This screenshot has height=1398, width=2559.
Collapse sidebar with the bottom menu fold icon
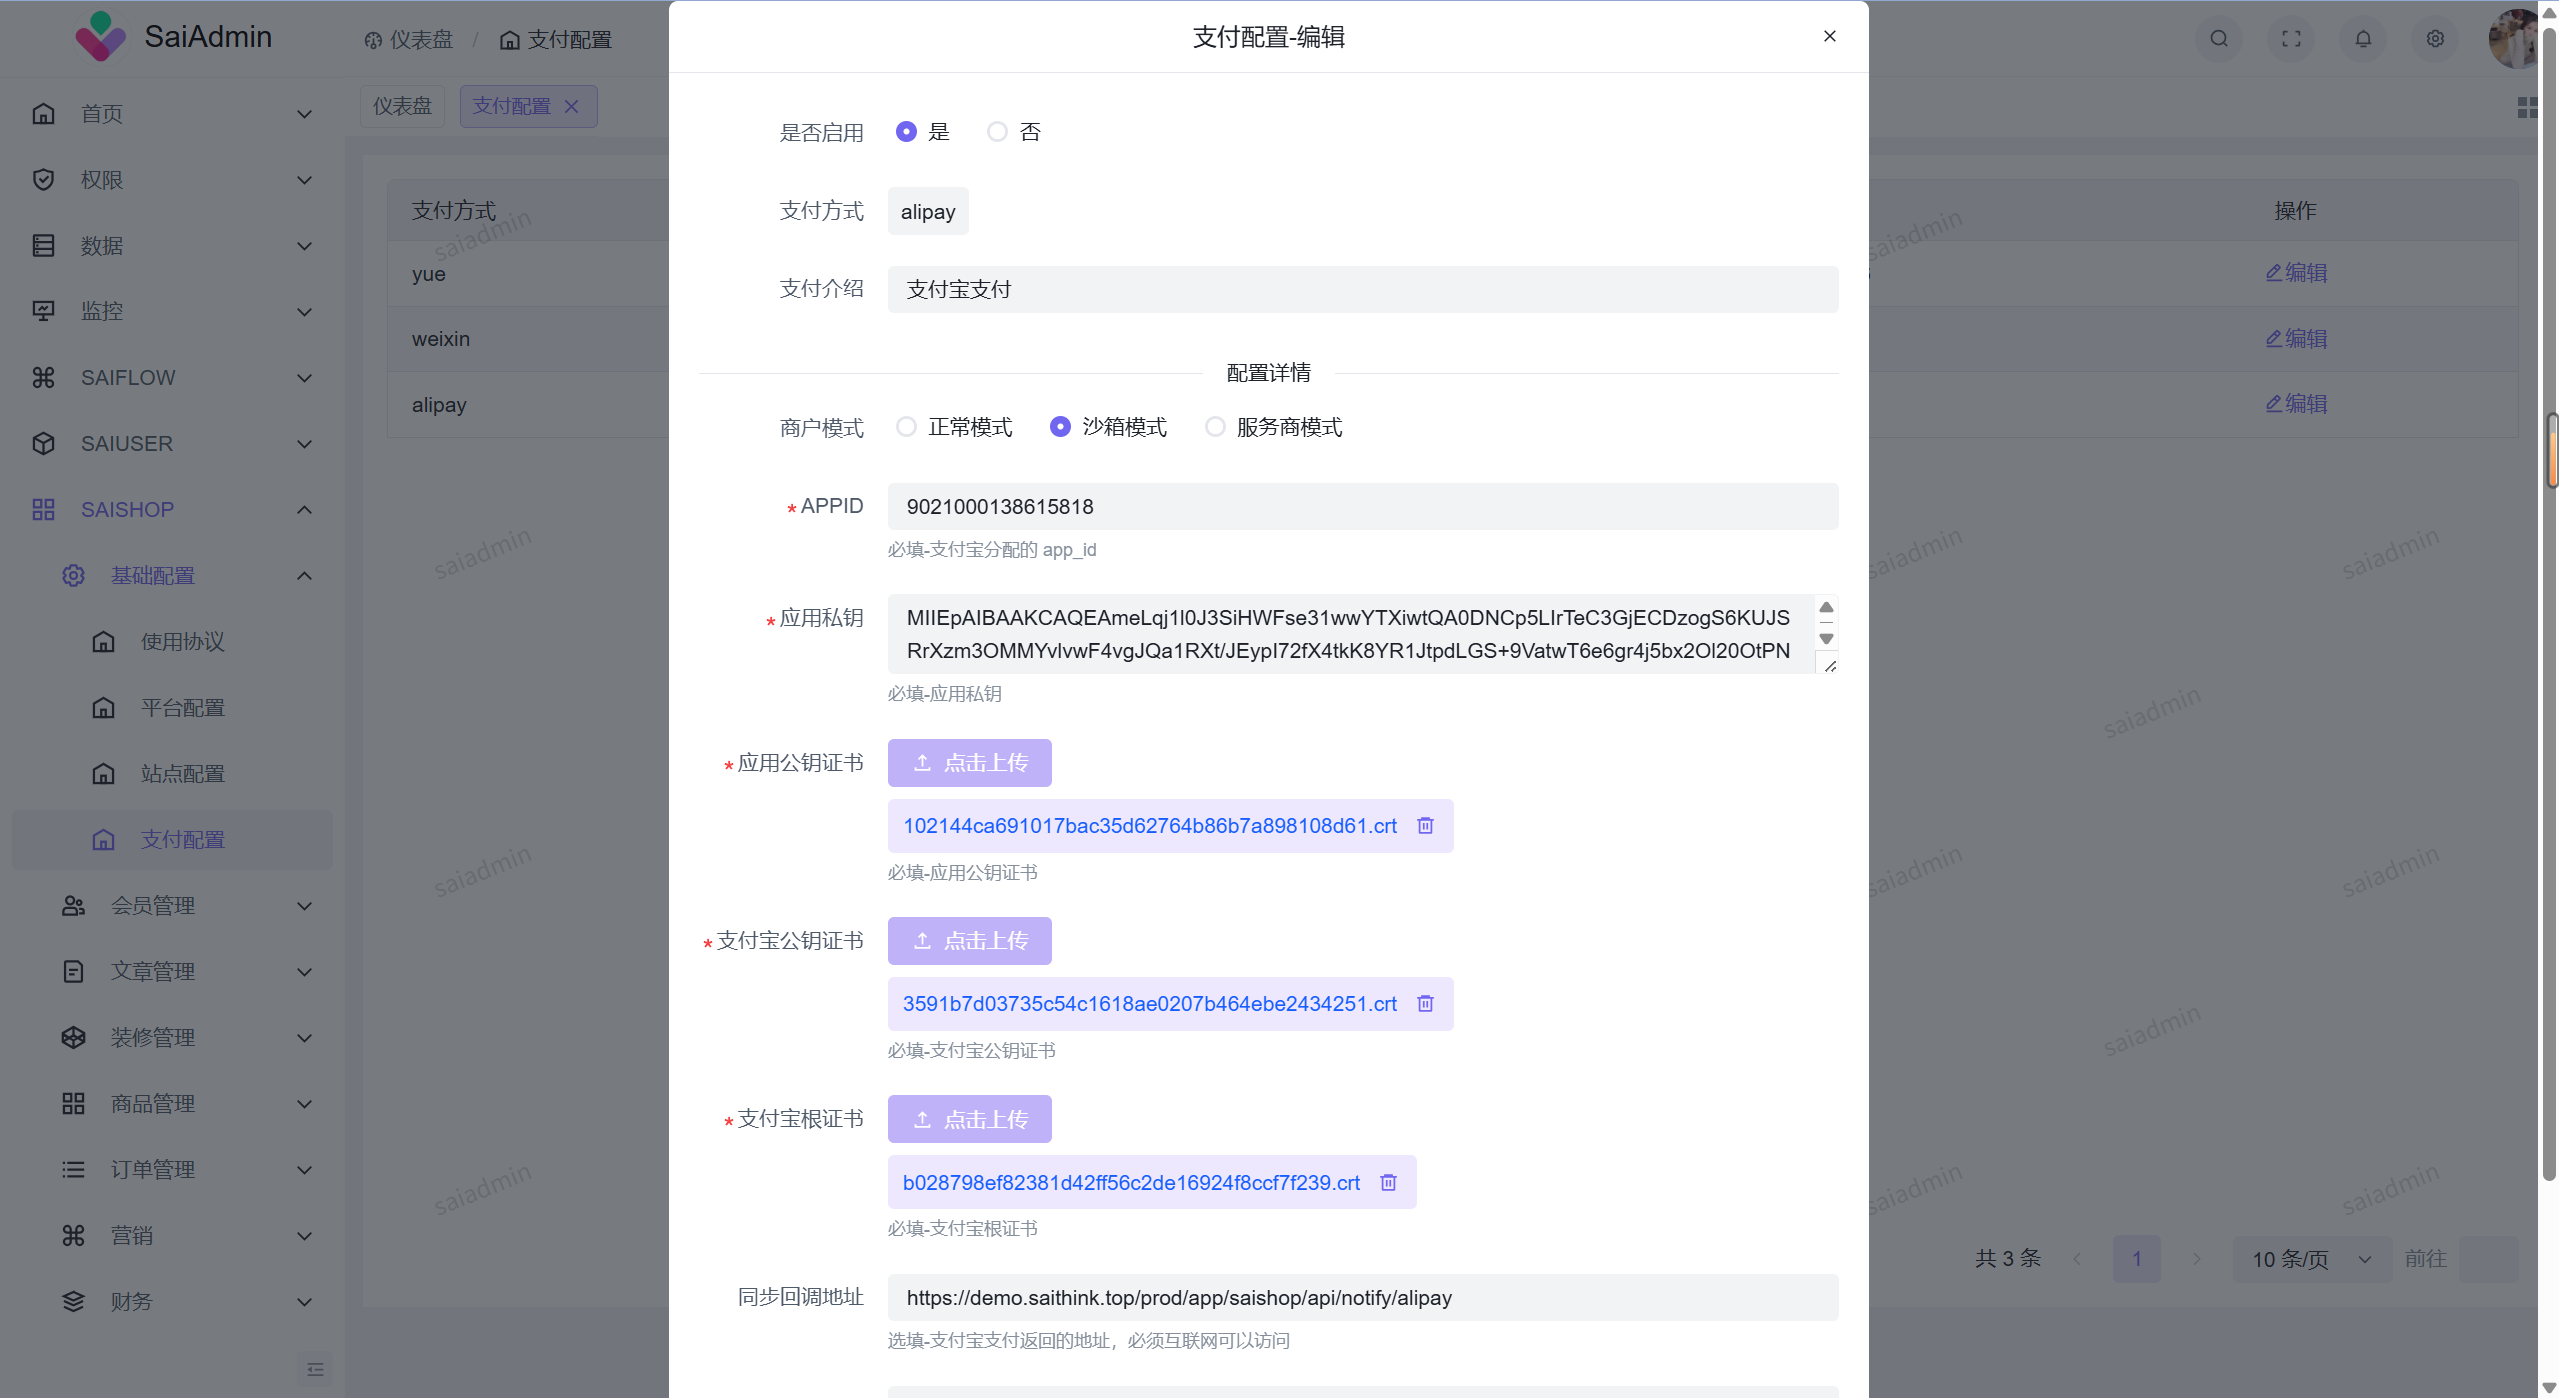(x=315, y=1369)
